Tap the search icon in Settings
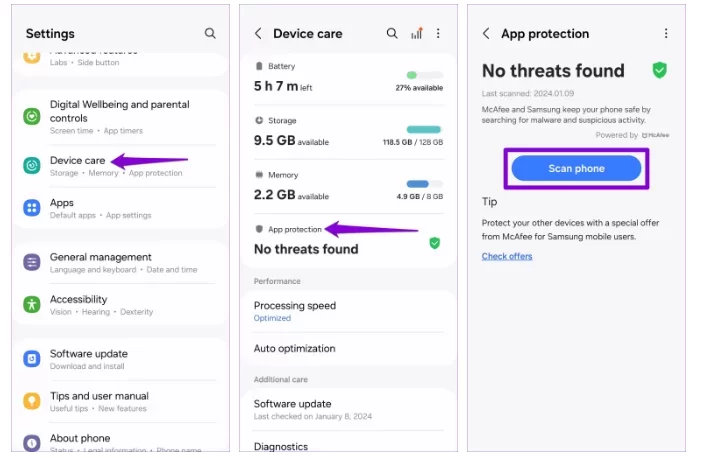 click(x=210, y=33)
